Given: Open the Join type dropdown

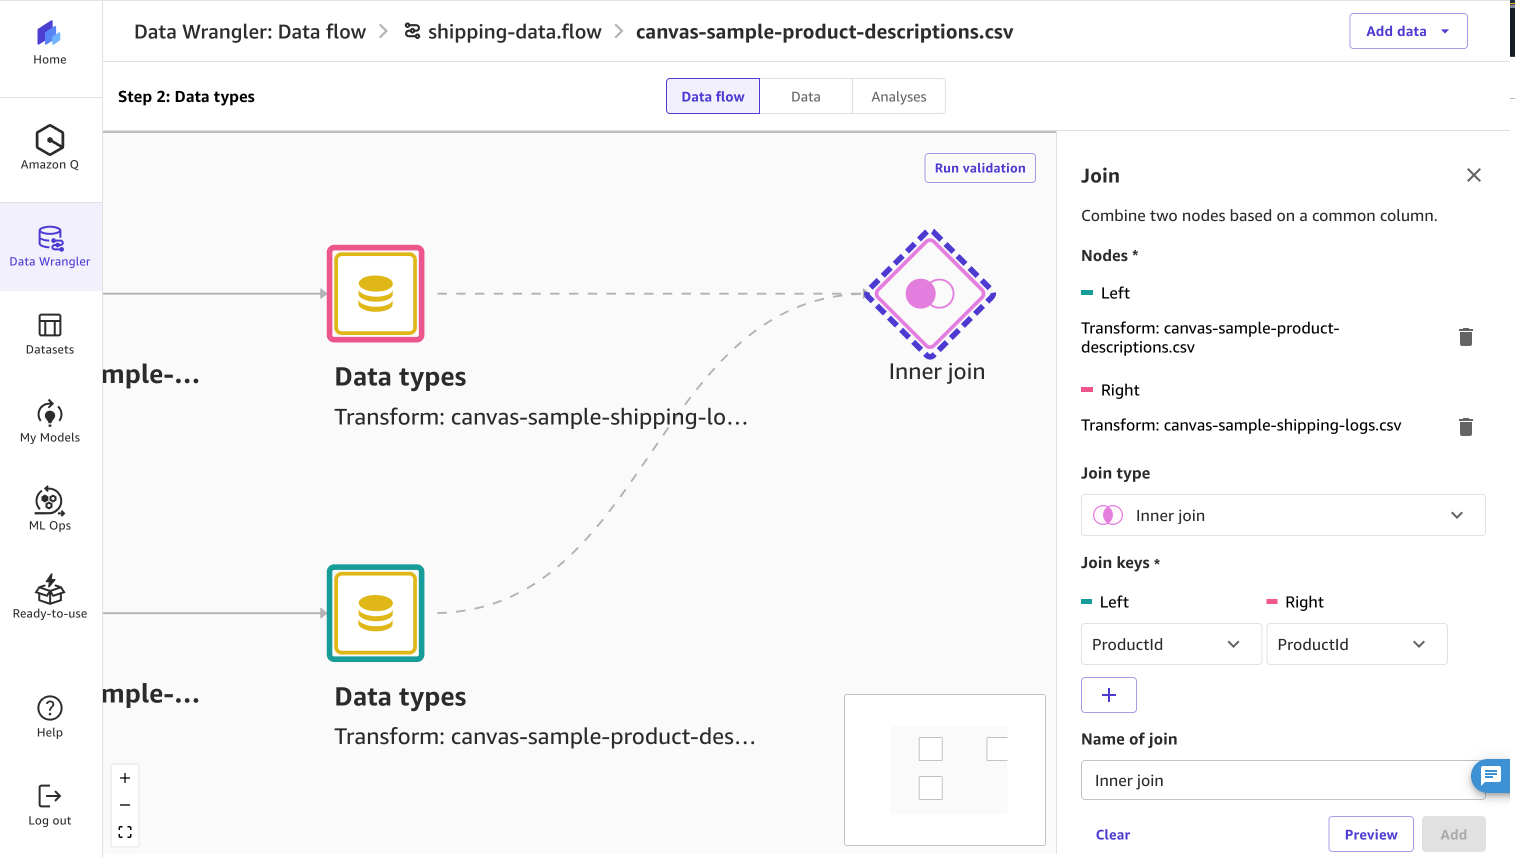Looking at the screenshot, I should 1283,514.
